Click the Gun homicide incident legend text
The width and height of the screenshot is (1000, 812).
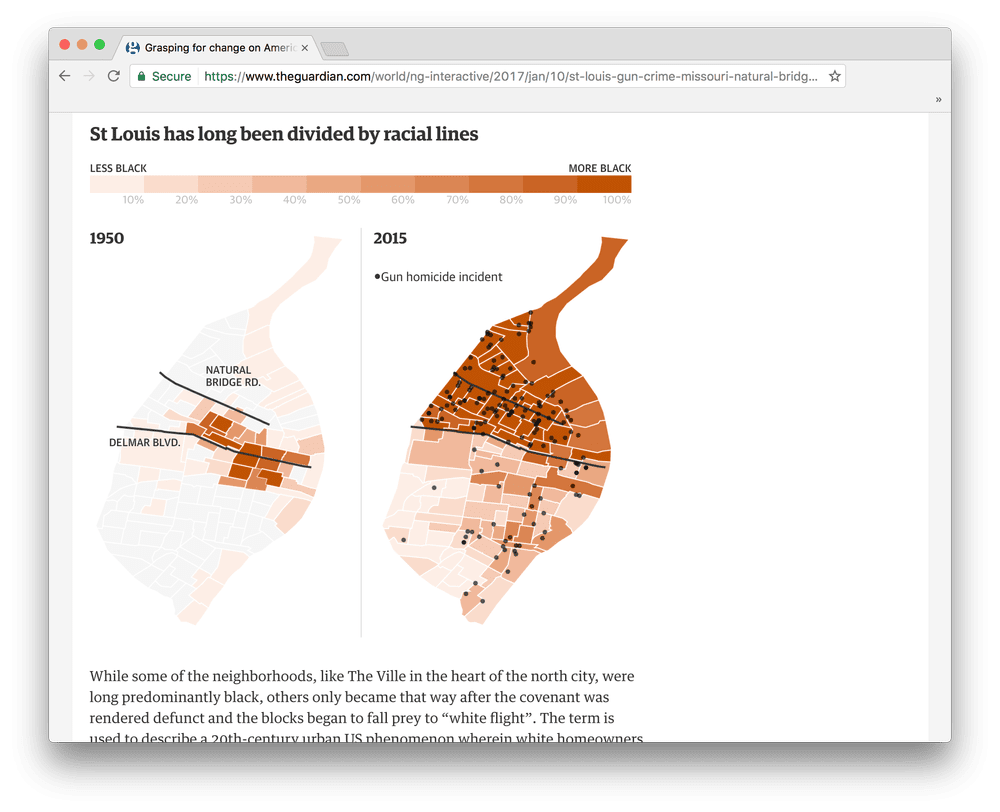(x=441, y=277)
